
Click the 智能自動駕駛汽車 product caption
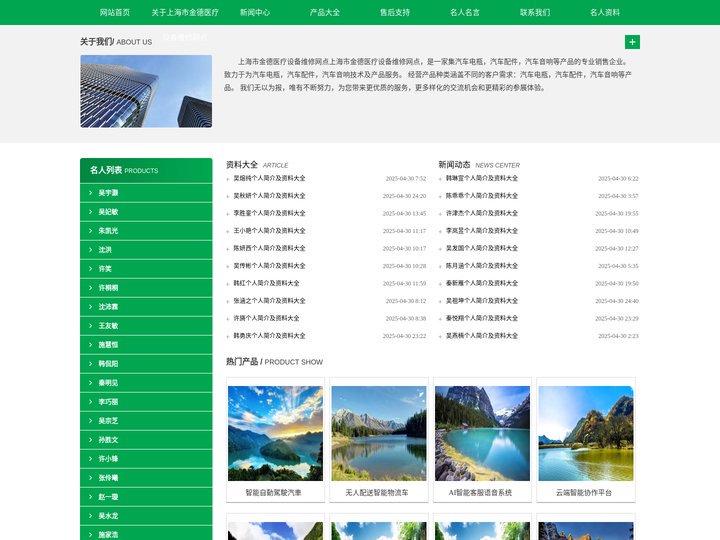tap(273, 493)
